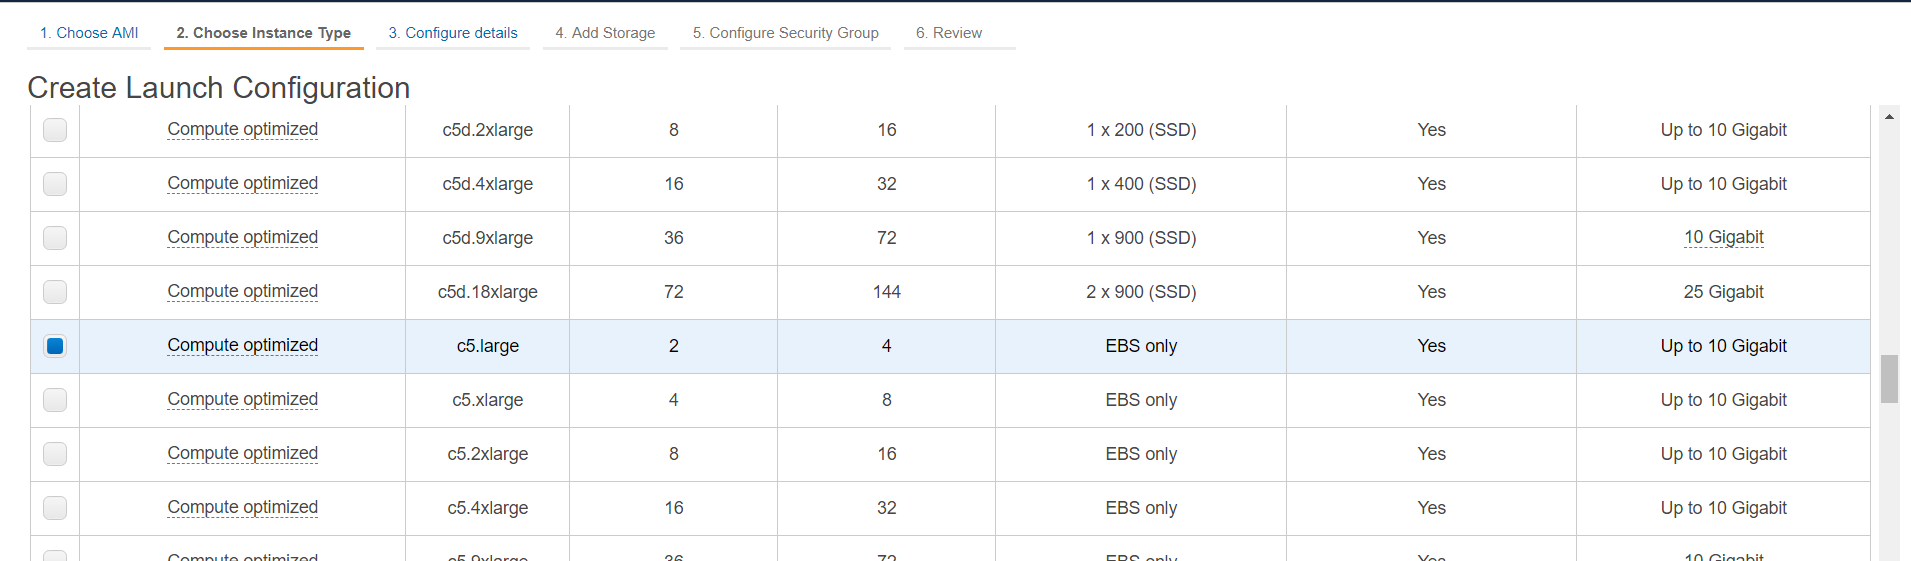
Task: Click the Create Launch Configuration heading
Action: pos(219,88)
